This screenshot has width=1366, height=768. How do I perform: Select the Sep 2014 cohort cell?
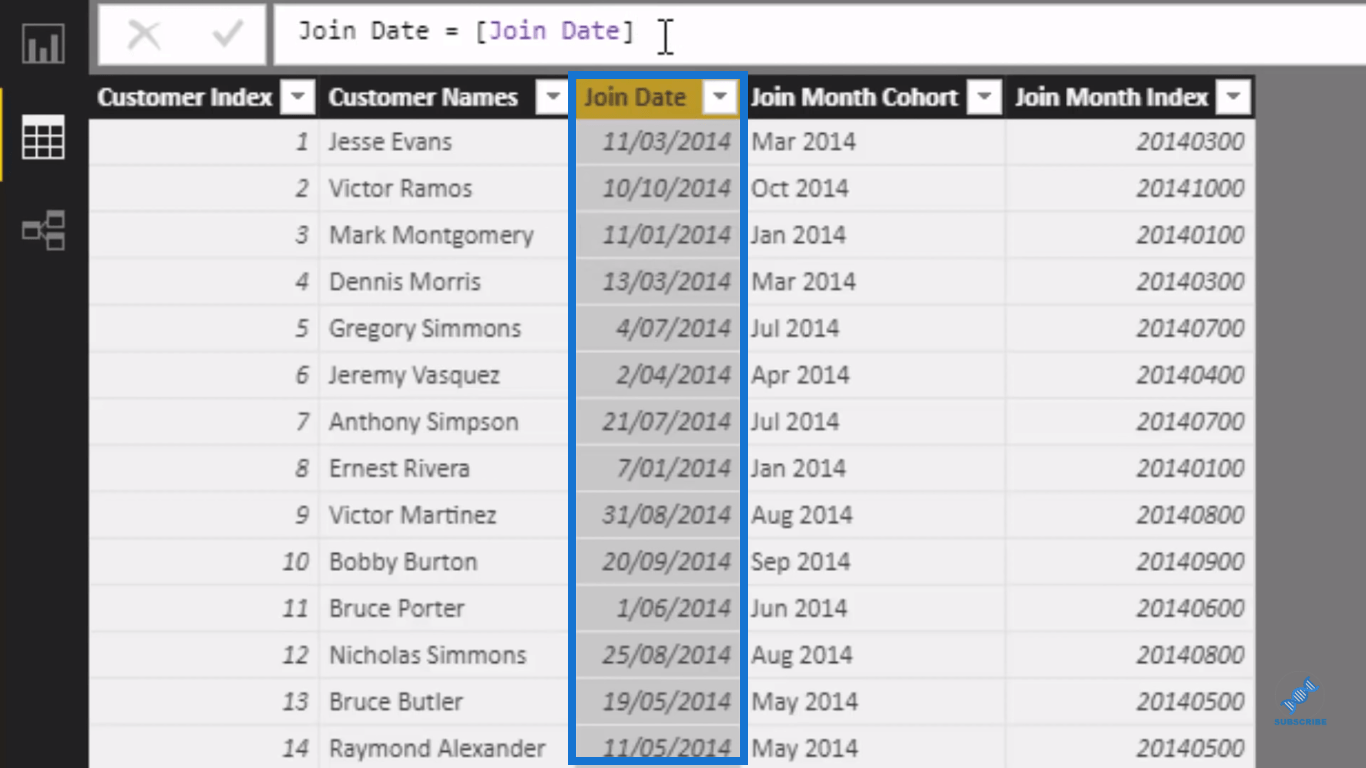[874, 562]
